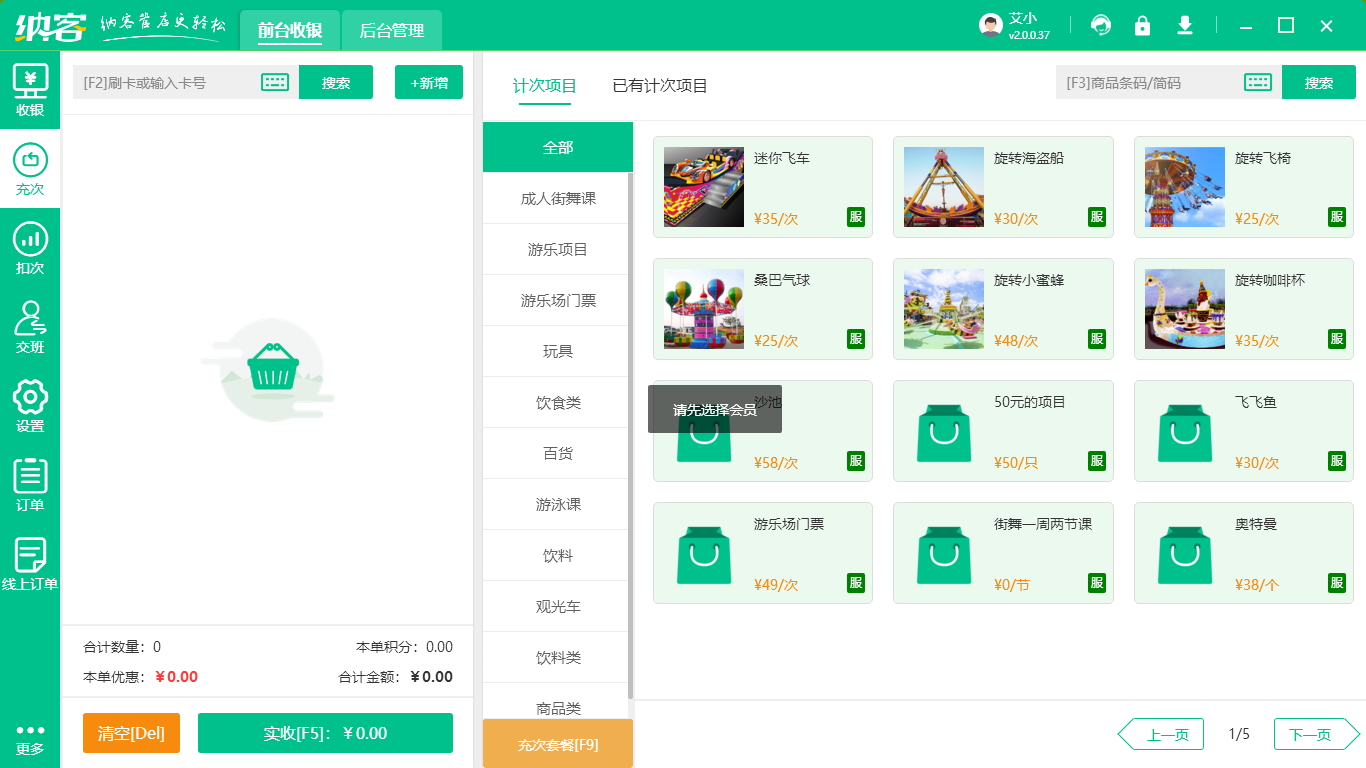
Task: Click the 服 badge on 奥特曼 card
Action: click(1337, 583)
